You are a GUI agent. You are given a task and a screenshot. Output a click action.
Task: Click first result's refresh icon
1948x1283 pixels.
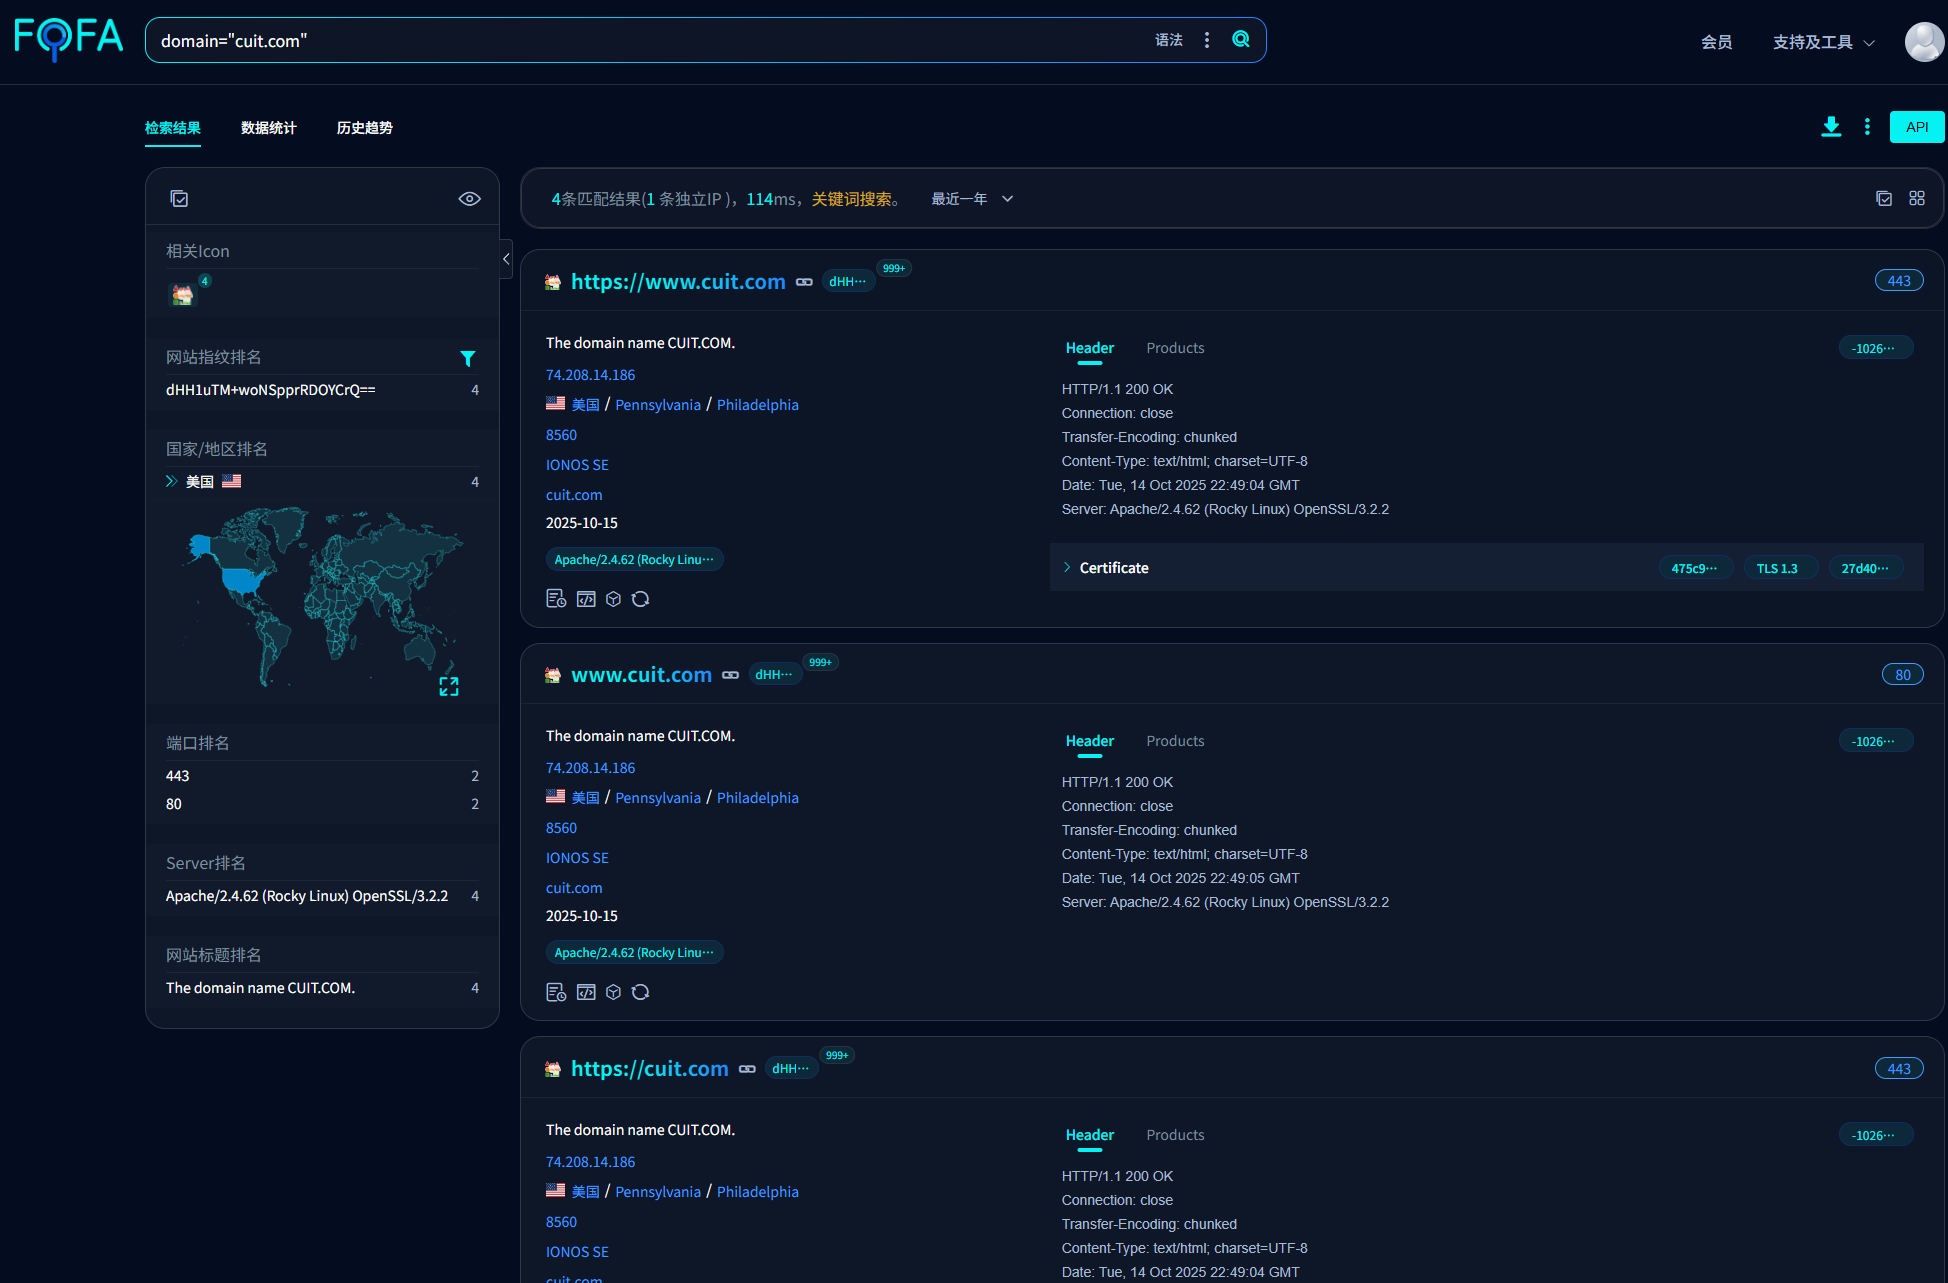641,599
